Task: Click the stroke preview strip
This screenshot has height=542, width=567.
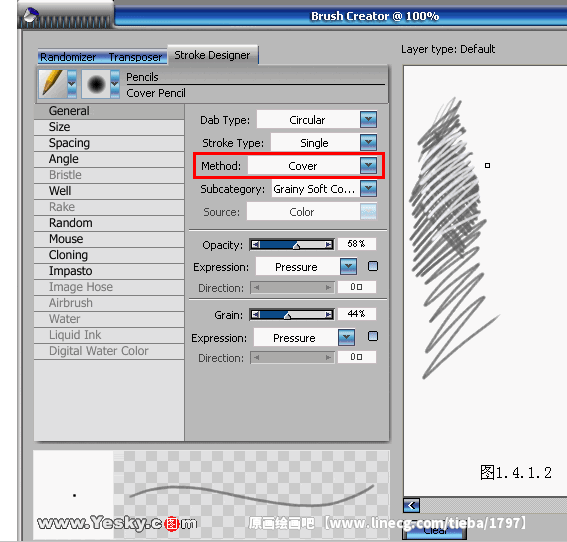Action: pyautogui.click(x=252, y=495)
